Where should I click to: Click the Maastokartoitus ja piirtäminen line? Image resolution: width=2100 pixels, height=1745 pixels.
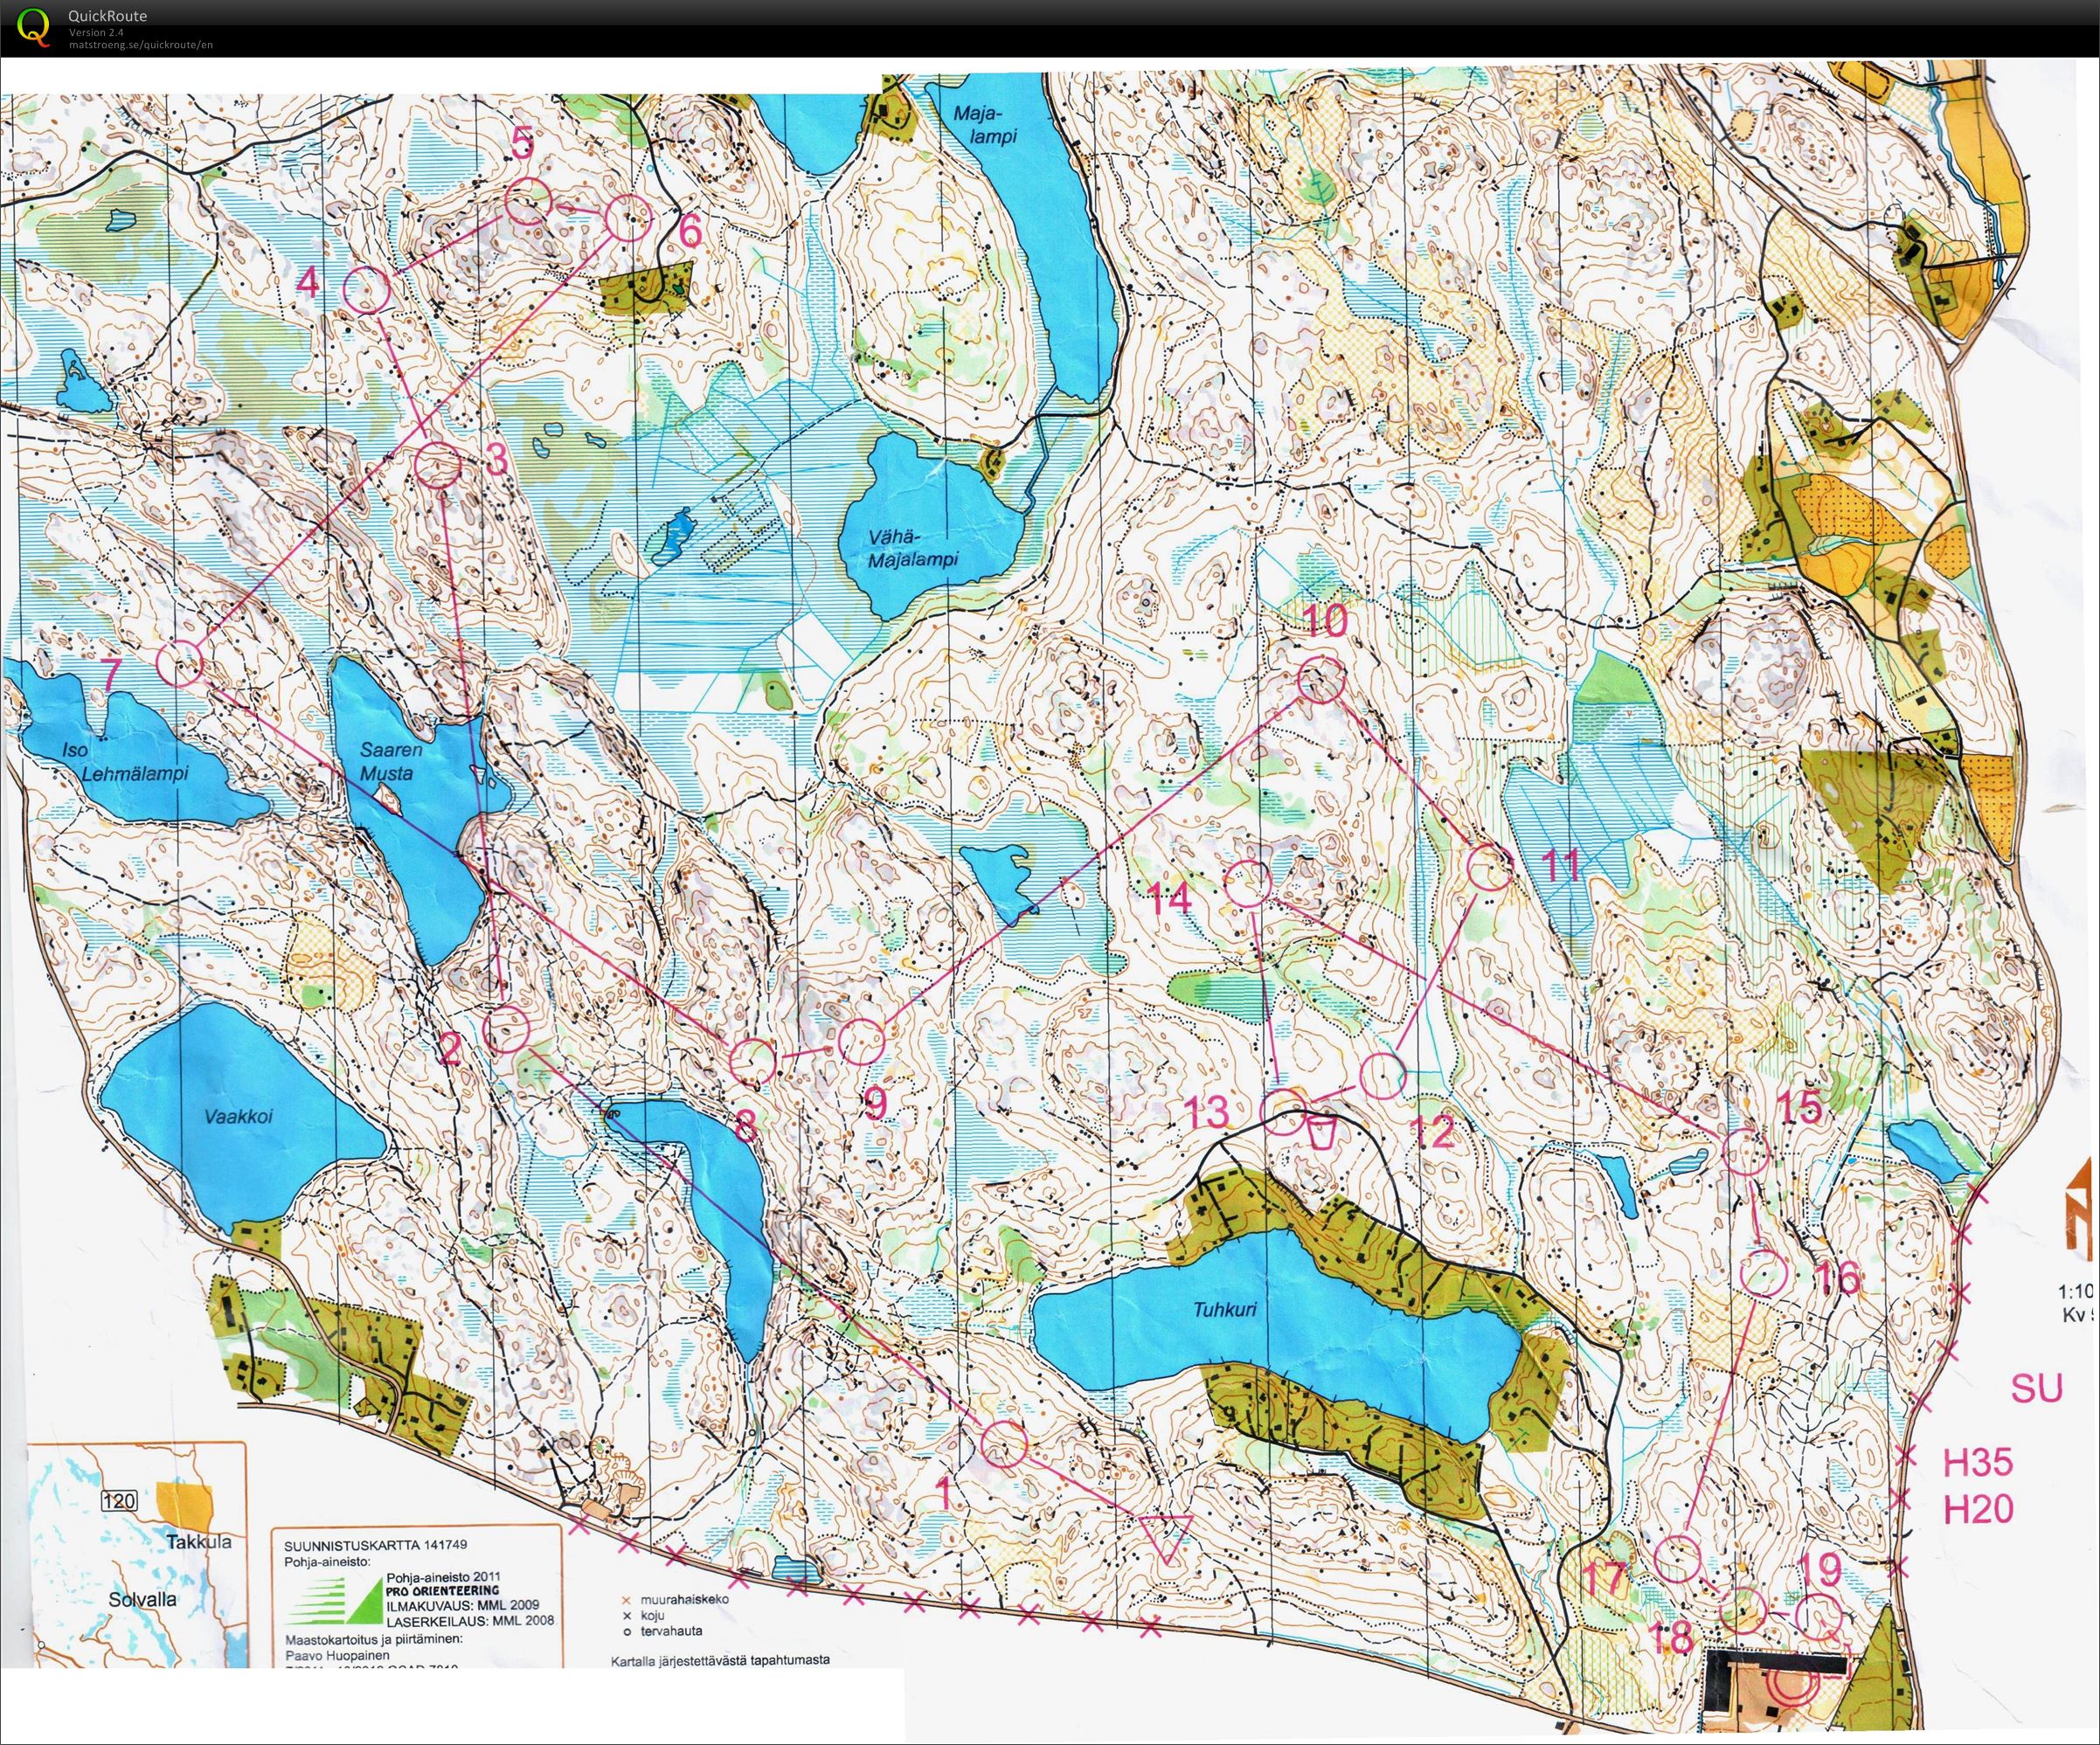(373, 1639)
